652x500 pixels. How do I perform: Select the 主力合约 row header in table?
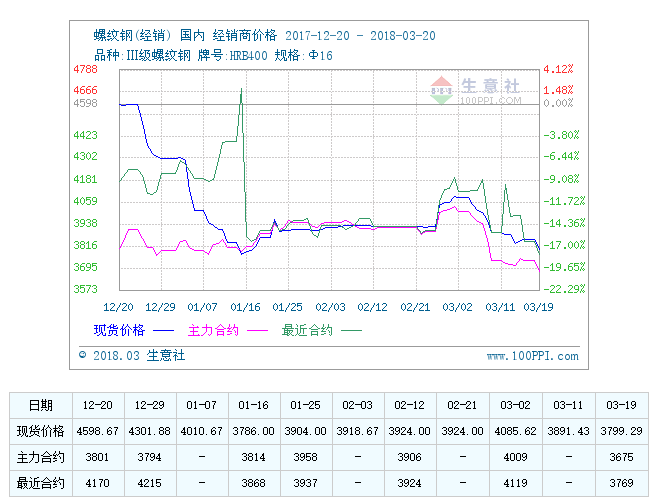[41, 457]
